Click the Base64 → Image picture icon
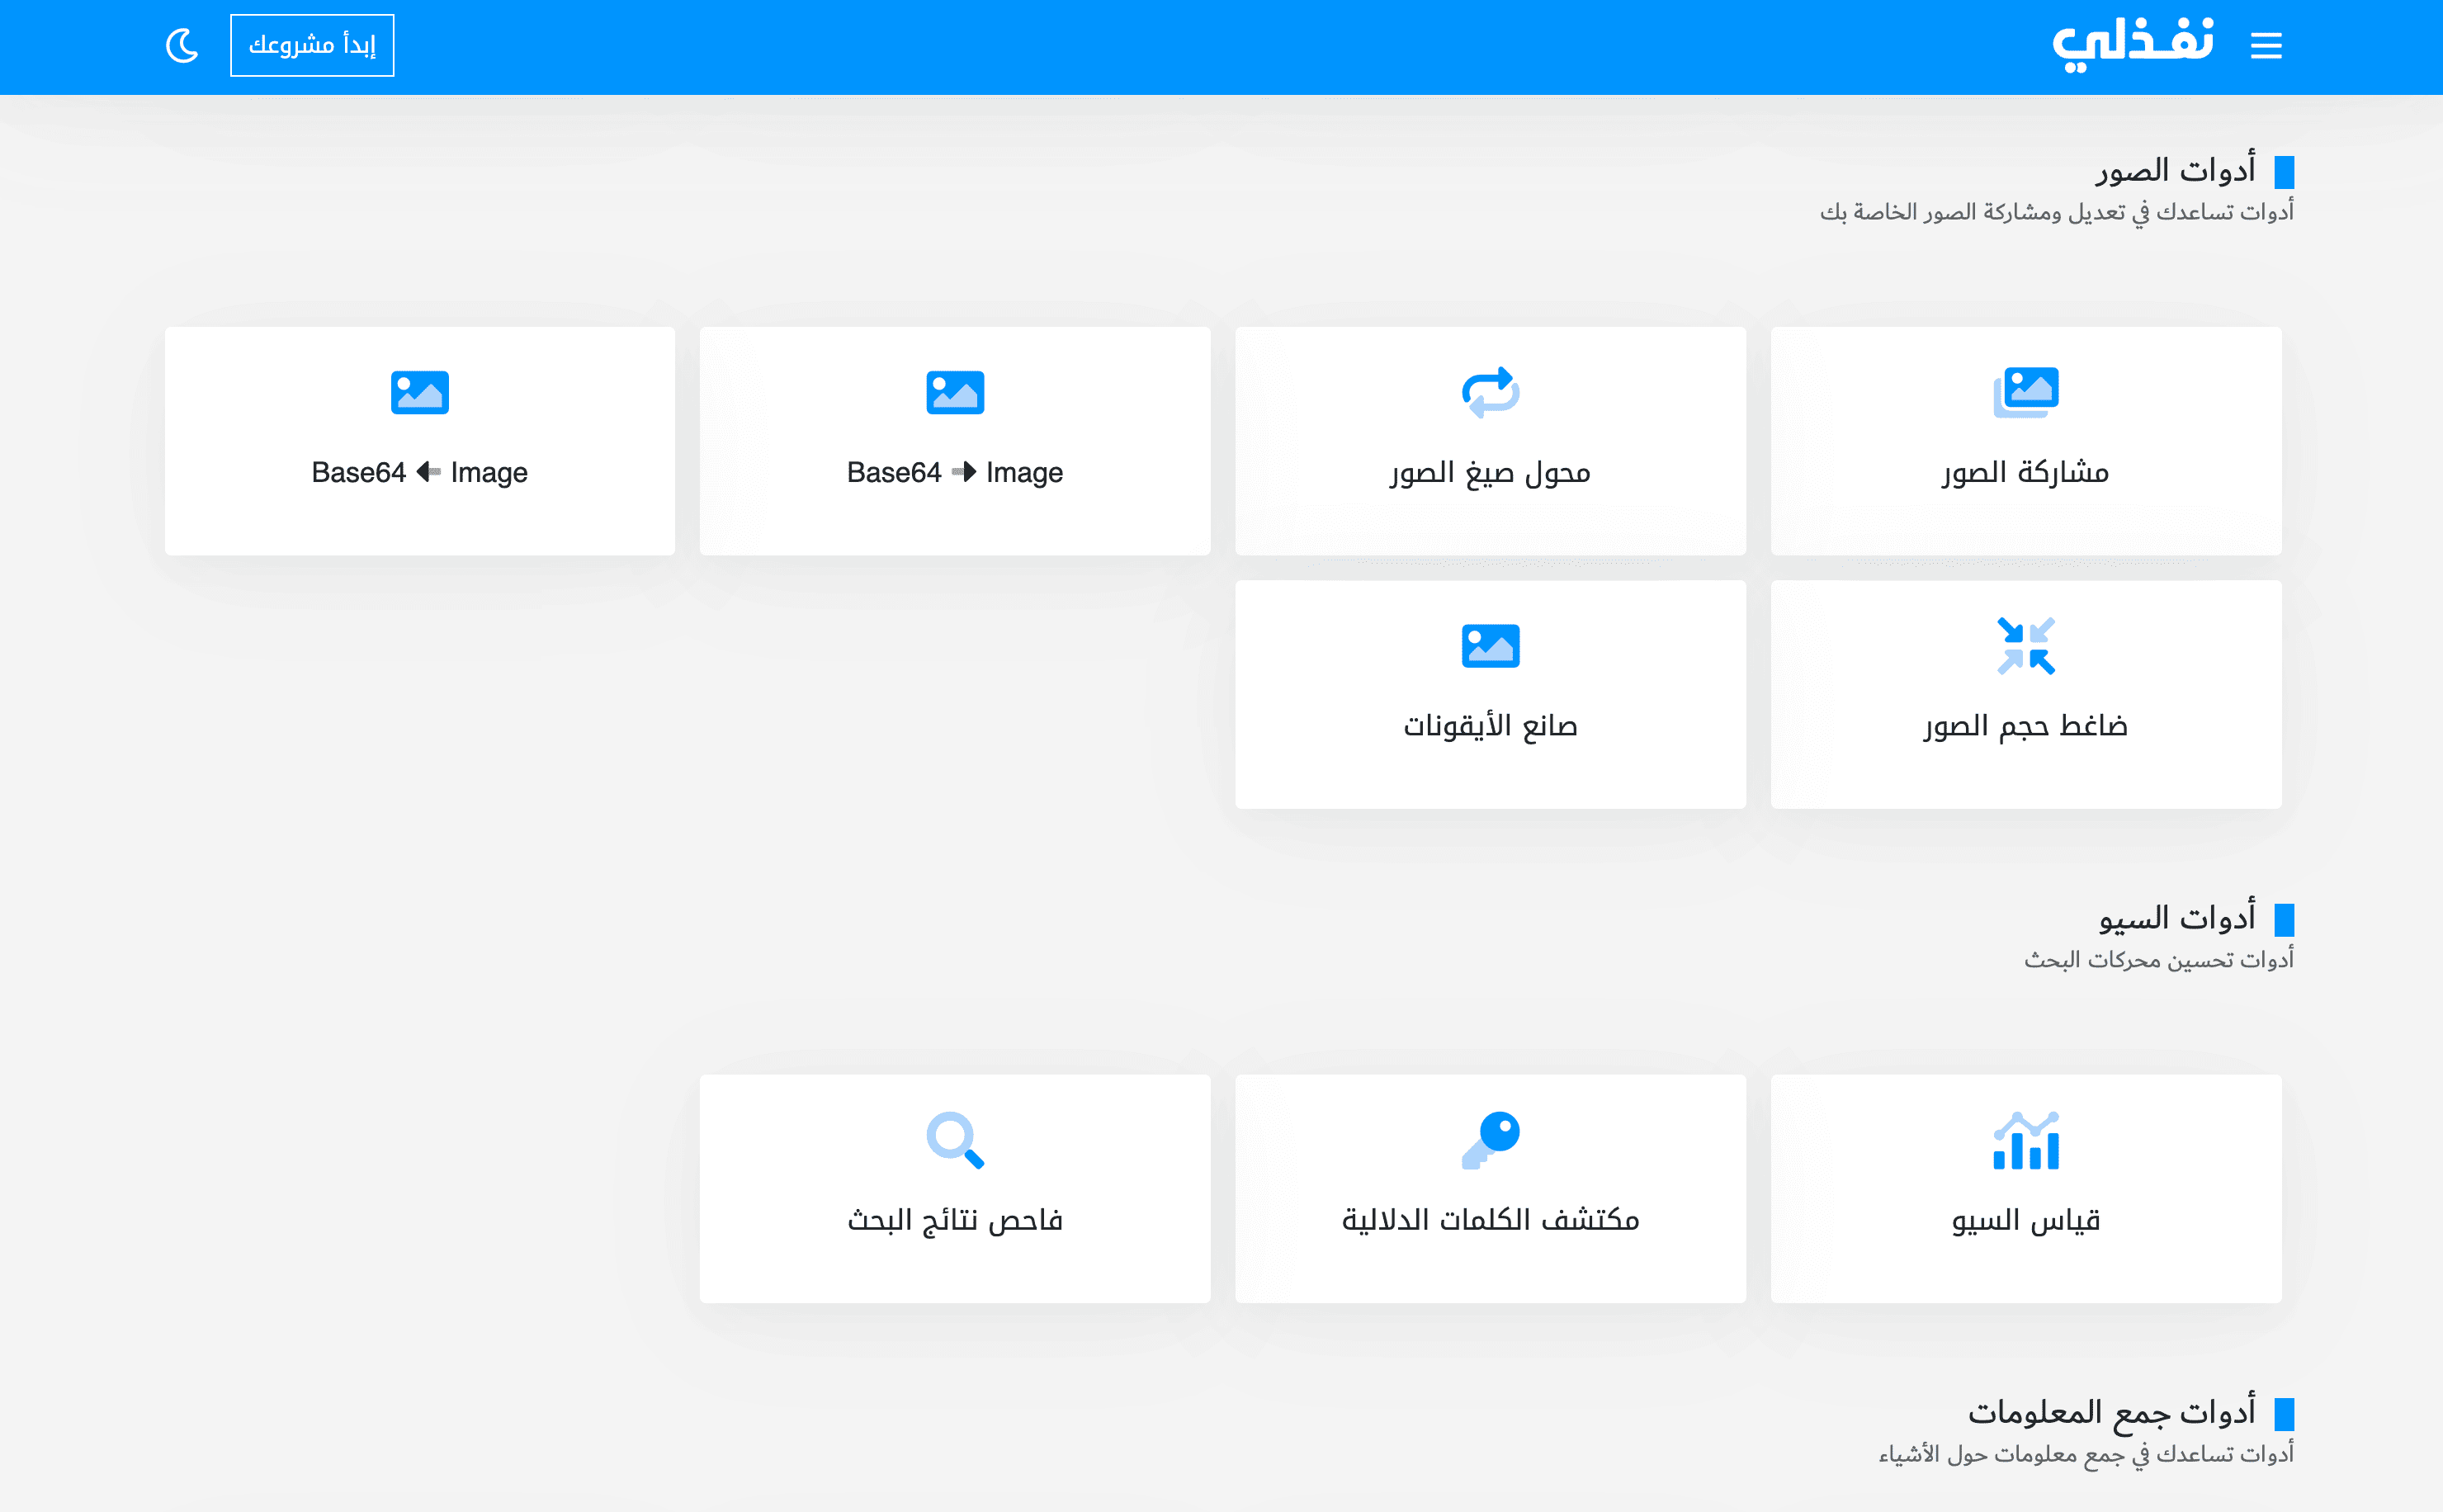 click(955, 392)
